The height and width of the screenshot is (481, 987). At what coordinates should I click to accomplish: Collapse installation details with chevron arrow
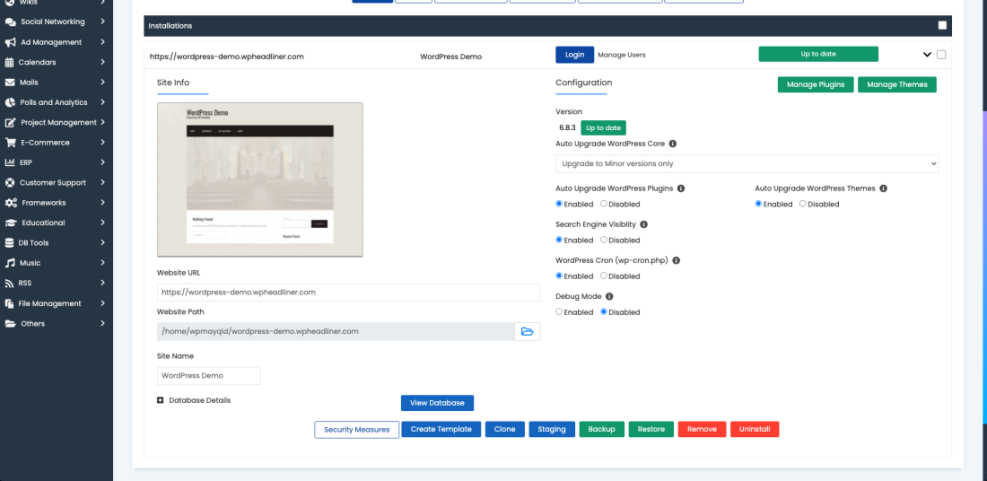[927, 55]
